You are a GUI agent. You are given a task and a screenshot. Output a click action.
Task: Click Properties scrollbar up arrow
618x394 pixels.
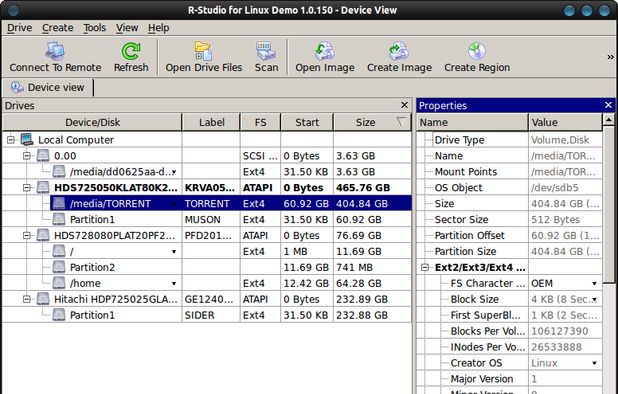[x=609, y=120]
